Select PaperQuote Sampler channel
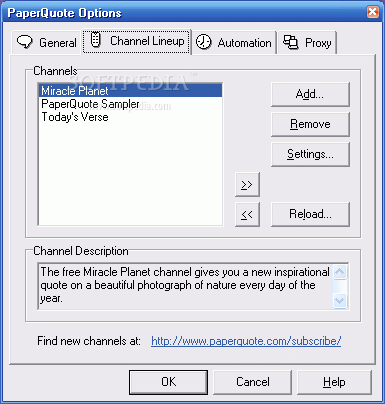Image resolution: width=385 pixels, height=404 pixels. (x=130, y=104)
